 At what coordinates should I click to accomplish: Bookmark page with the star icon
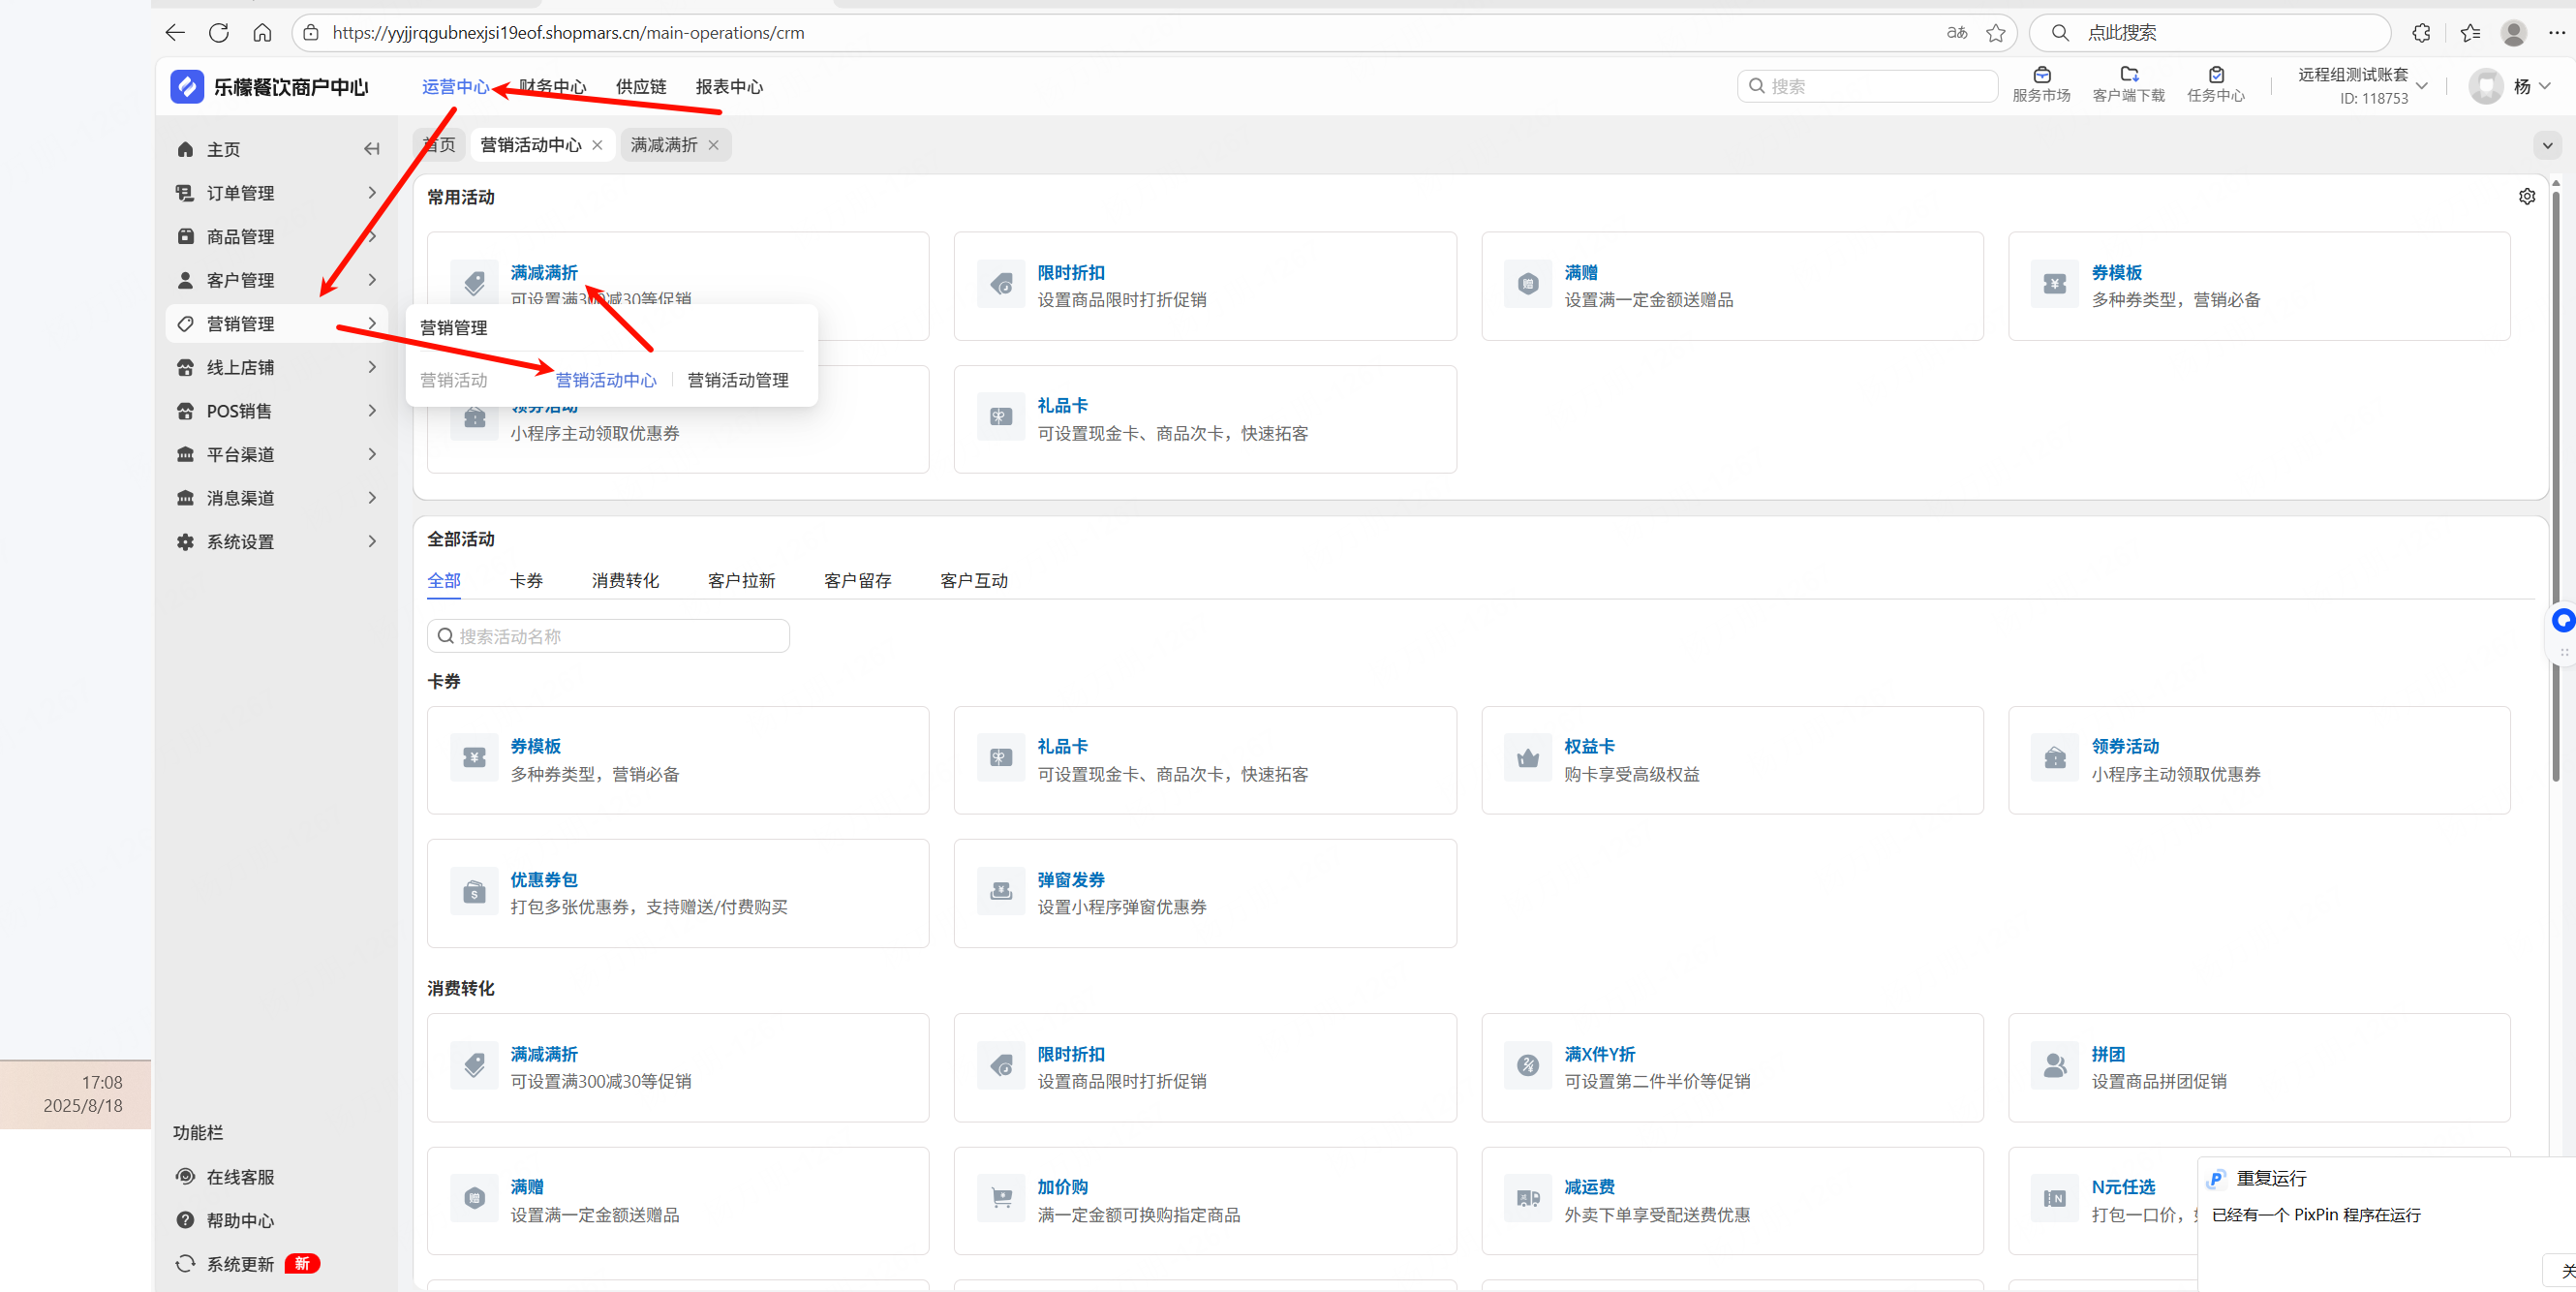pyautogui.click(x=1996, y=33)
